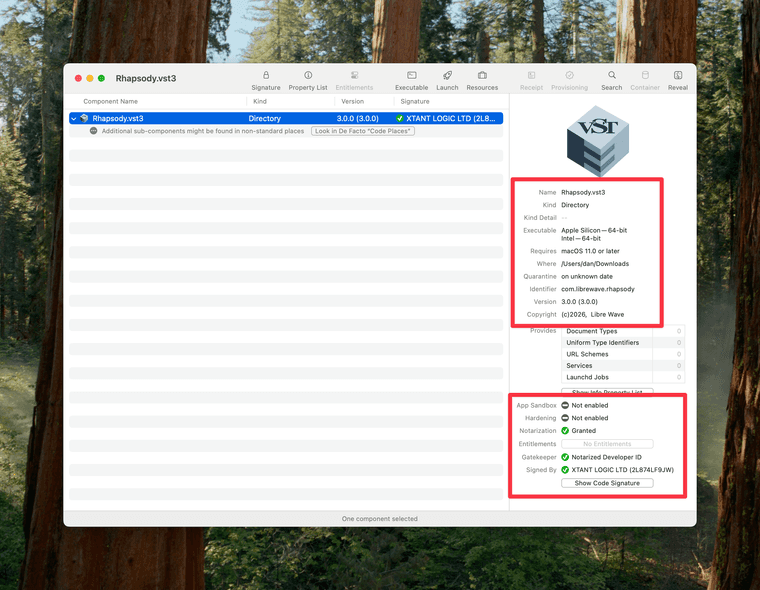This screenshot has width=760, height=590.
Task: Sort by Signature column header
Action: 415,101
